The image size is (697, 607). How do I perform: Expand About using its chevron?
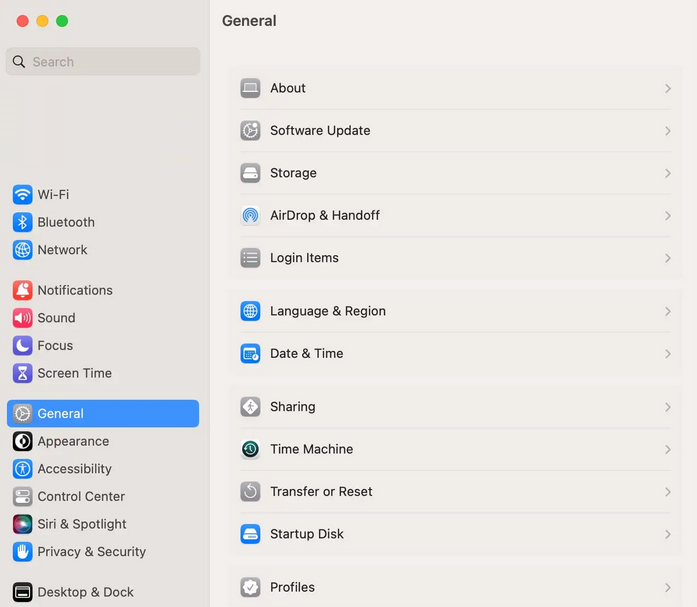[668, 88]
